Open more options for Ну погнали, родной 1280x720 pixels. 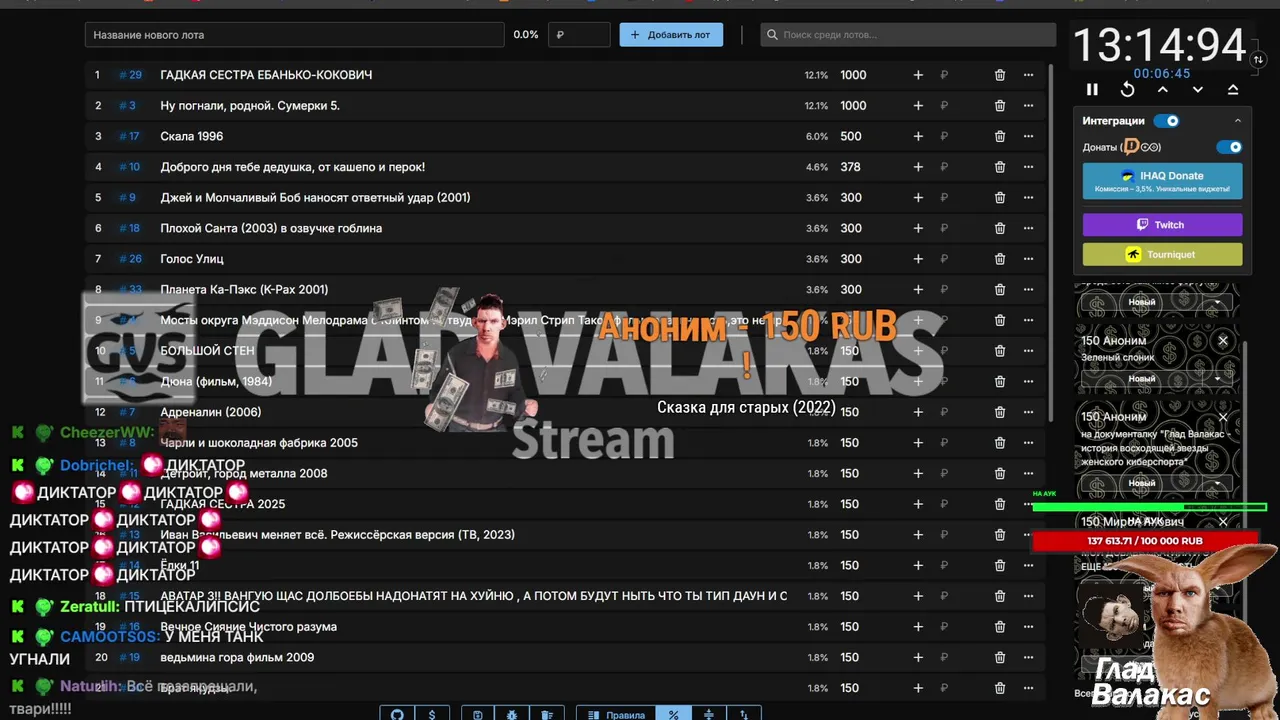[1028, 106]
